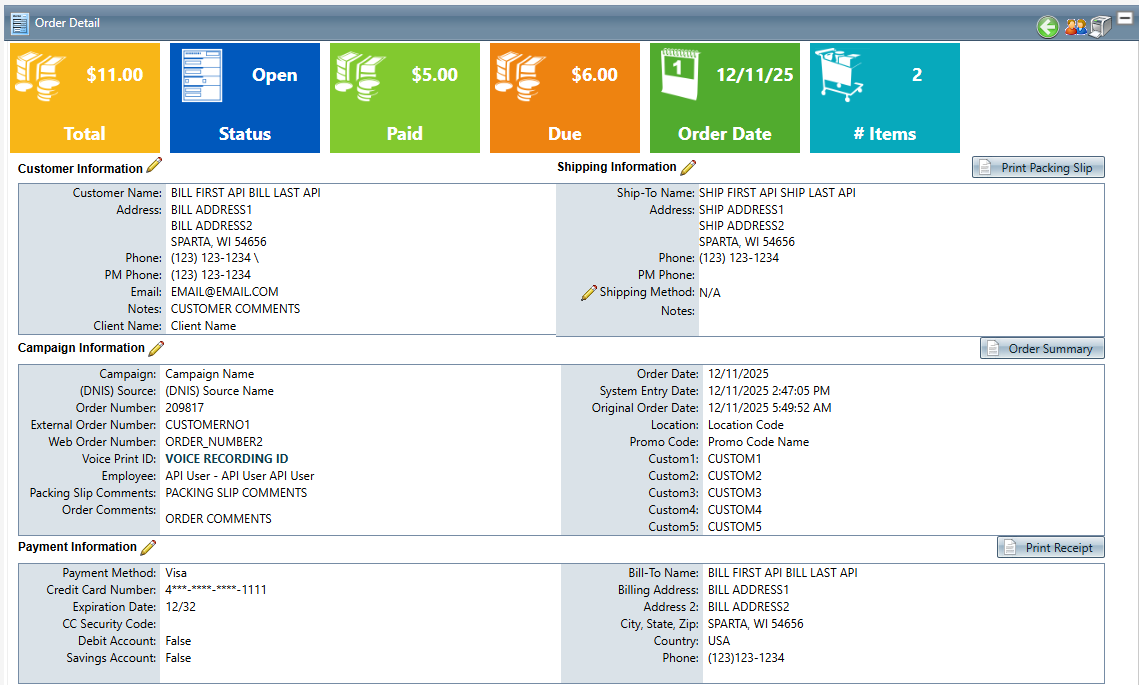Viewport: 1139px width, 685px height.
Task: Open the Order Summary button
Action: point(1042,349)
